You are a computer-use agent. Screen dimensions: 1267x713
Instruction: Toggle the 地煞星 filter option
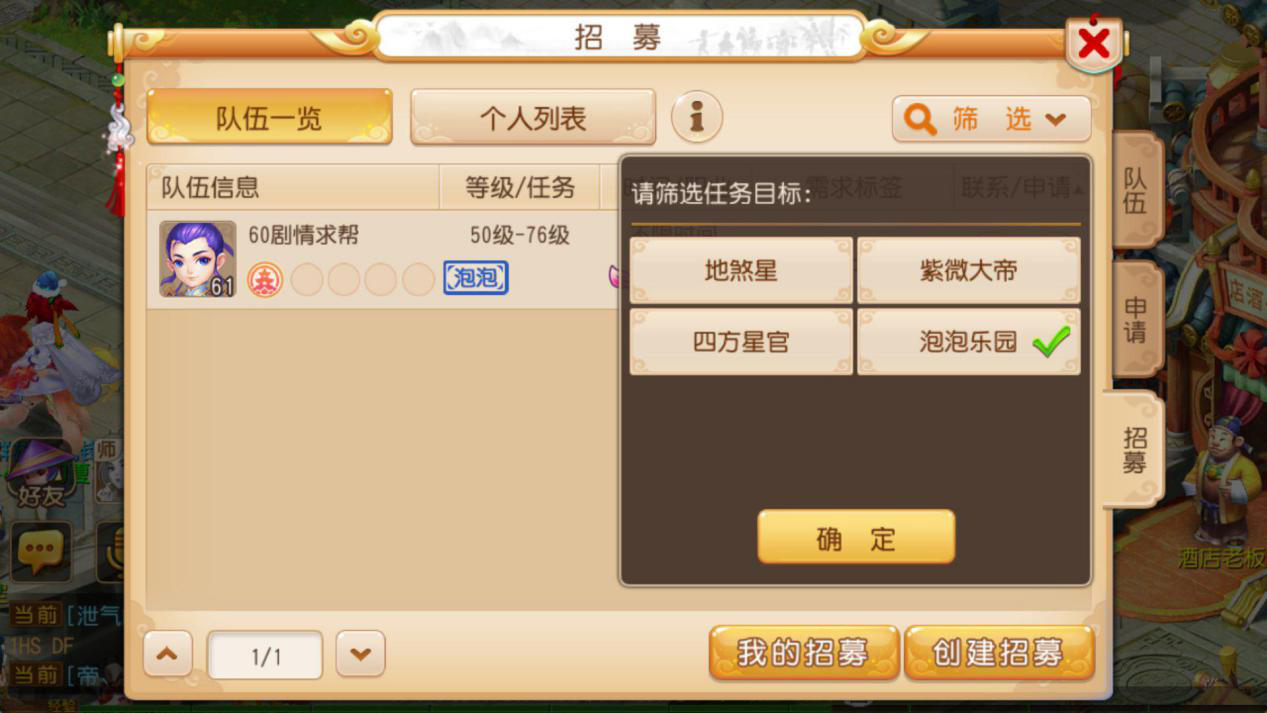[x=741, y=270]
